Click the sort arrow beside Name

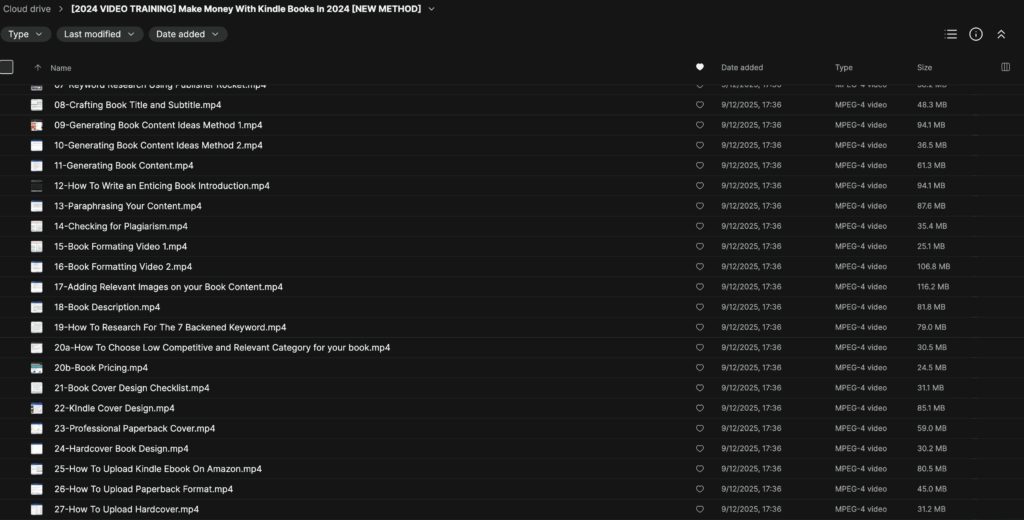(x=38, y=68)
